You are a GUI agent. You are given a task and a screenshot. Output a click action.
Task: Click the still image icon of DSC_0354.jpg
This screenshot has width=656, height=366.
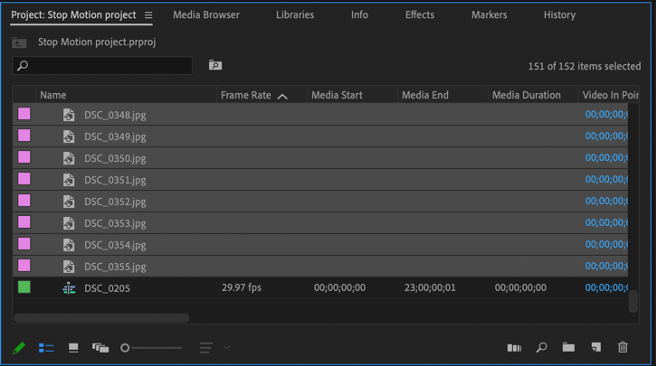[69, 245]
